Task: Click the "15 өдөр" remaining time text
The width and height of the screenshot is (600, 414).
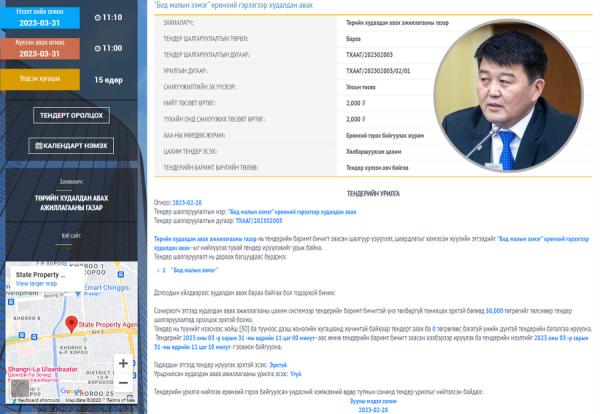Action: (109, 80)
